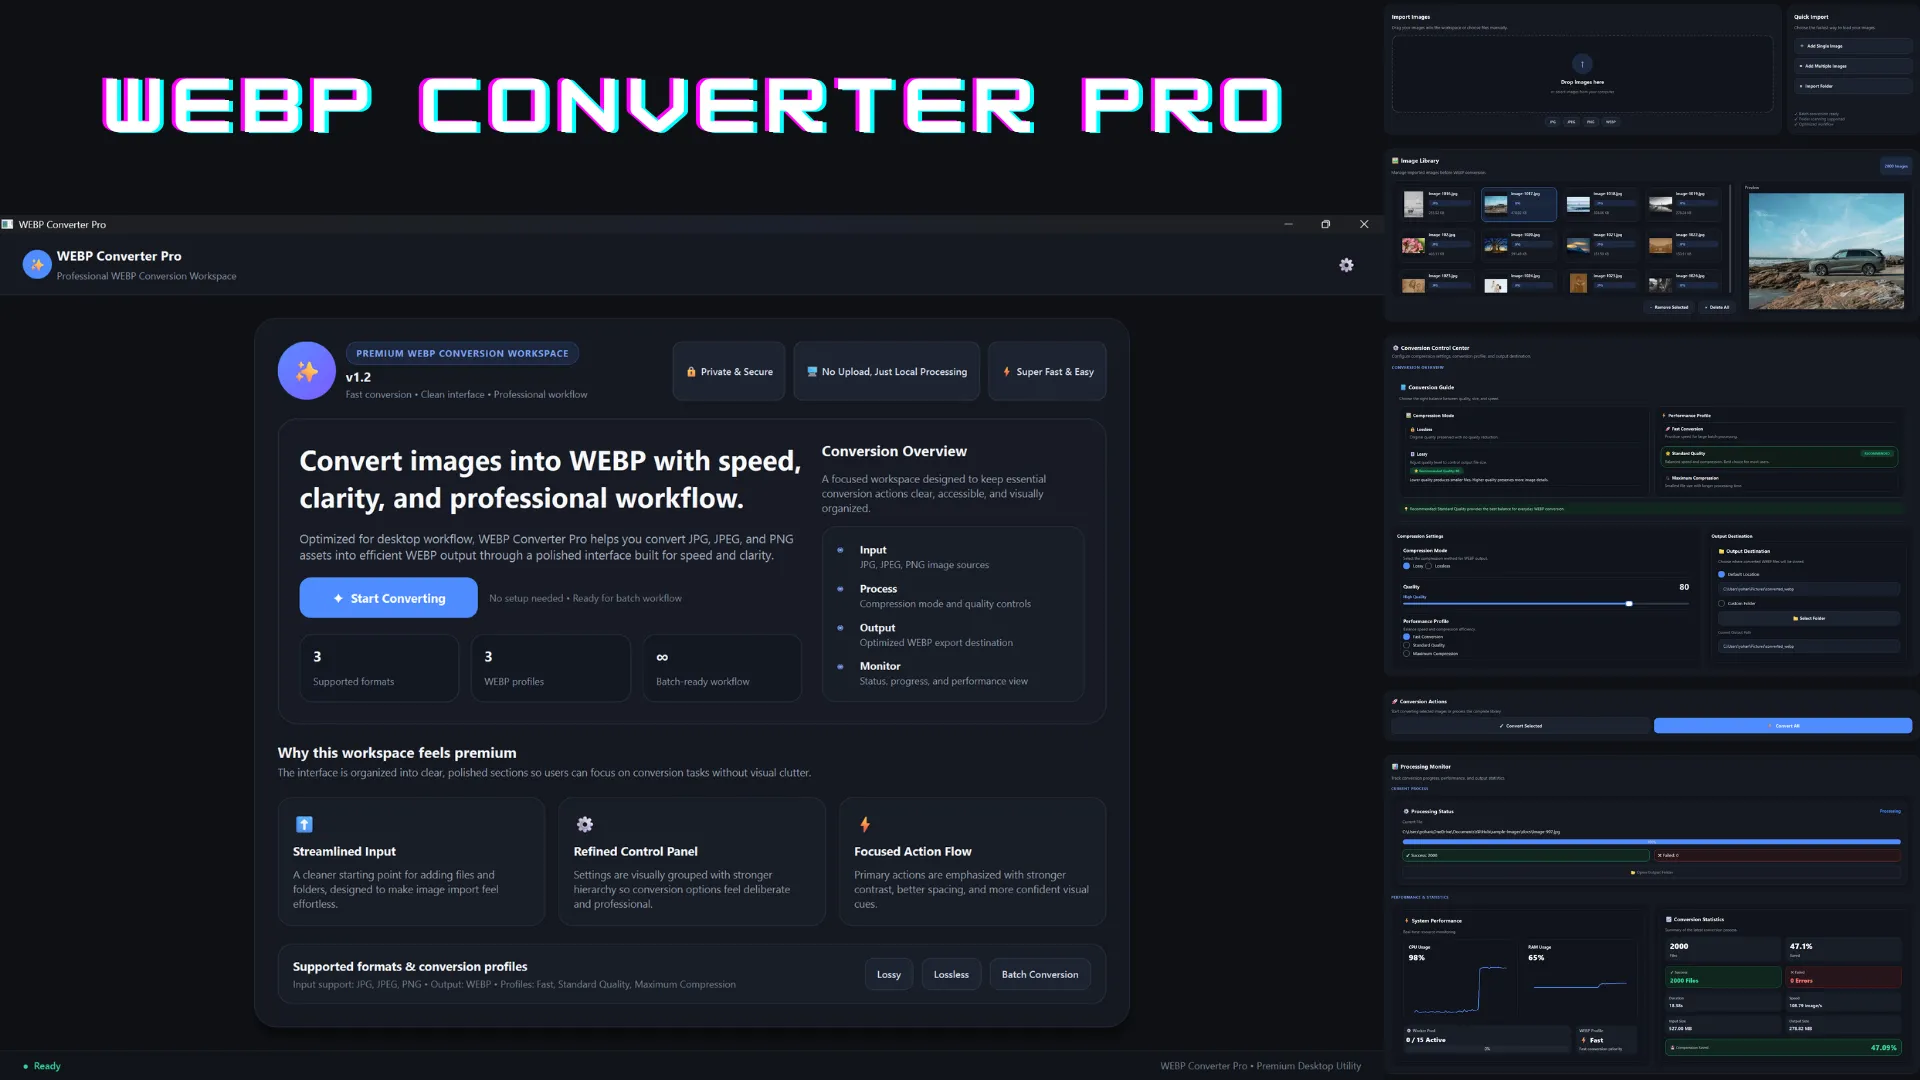Click the lock icon on Private & Secure badge
The width and height of the screenshot is (1920, 1080).
point(691,372)
